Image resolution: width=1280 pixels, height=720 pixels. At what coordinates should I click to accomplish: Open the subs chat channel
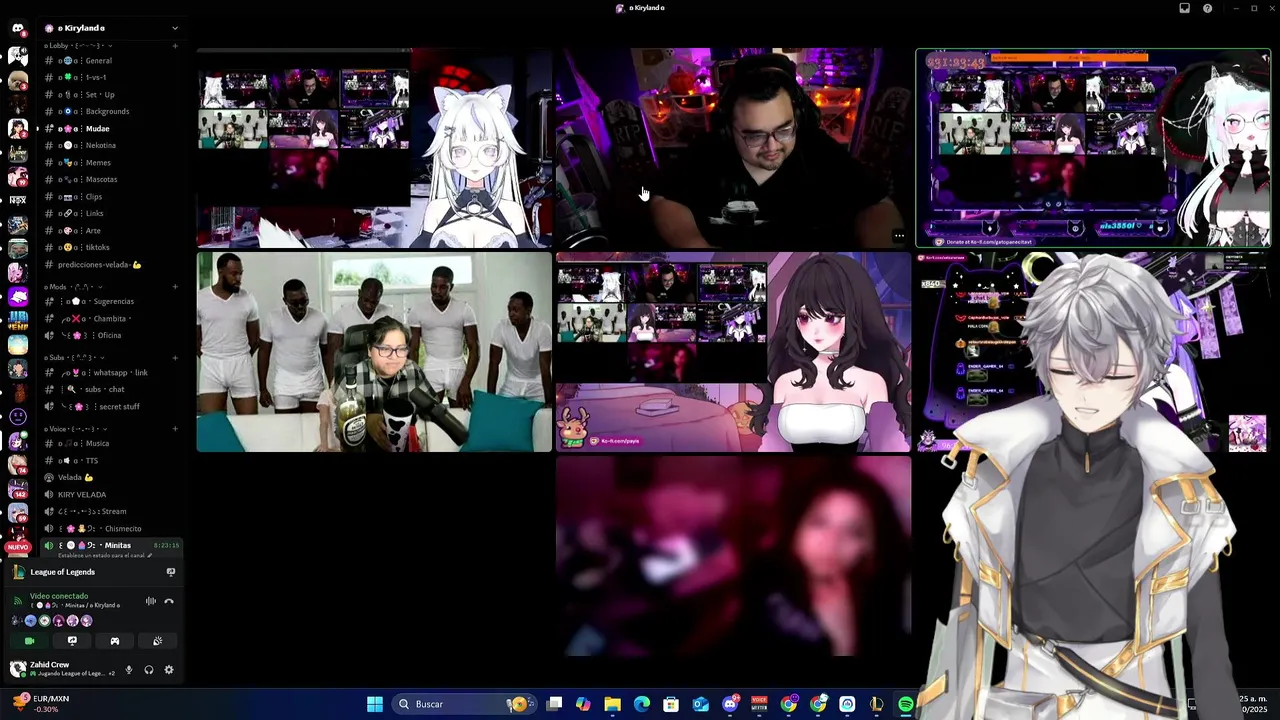(x=110, y=389)
